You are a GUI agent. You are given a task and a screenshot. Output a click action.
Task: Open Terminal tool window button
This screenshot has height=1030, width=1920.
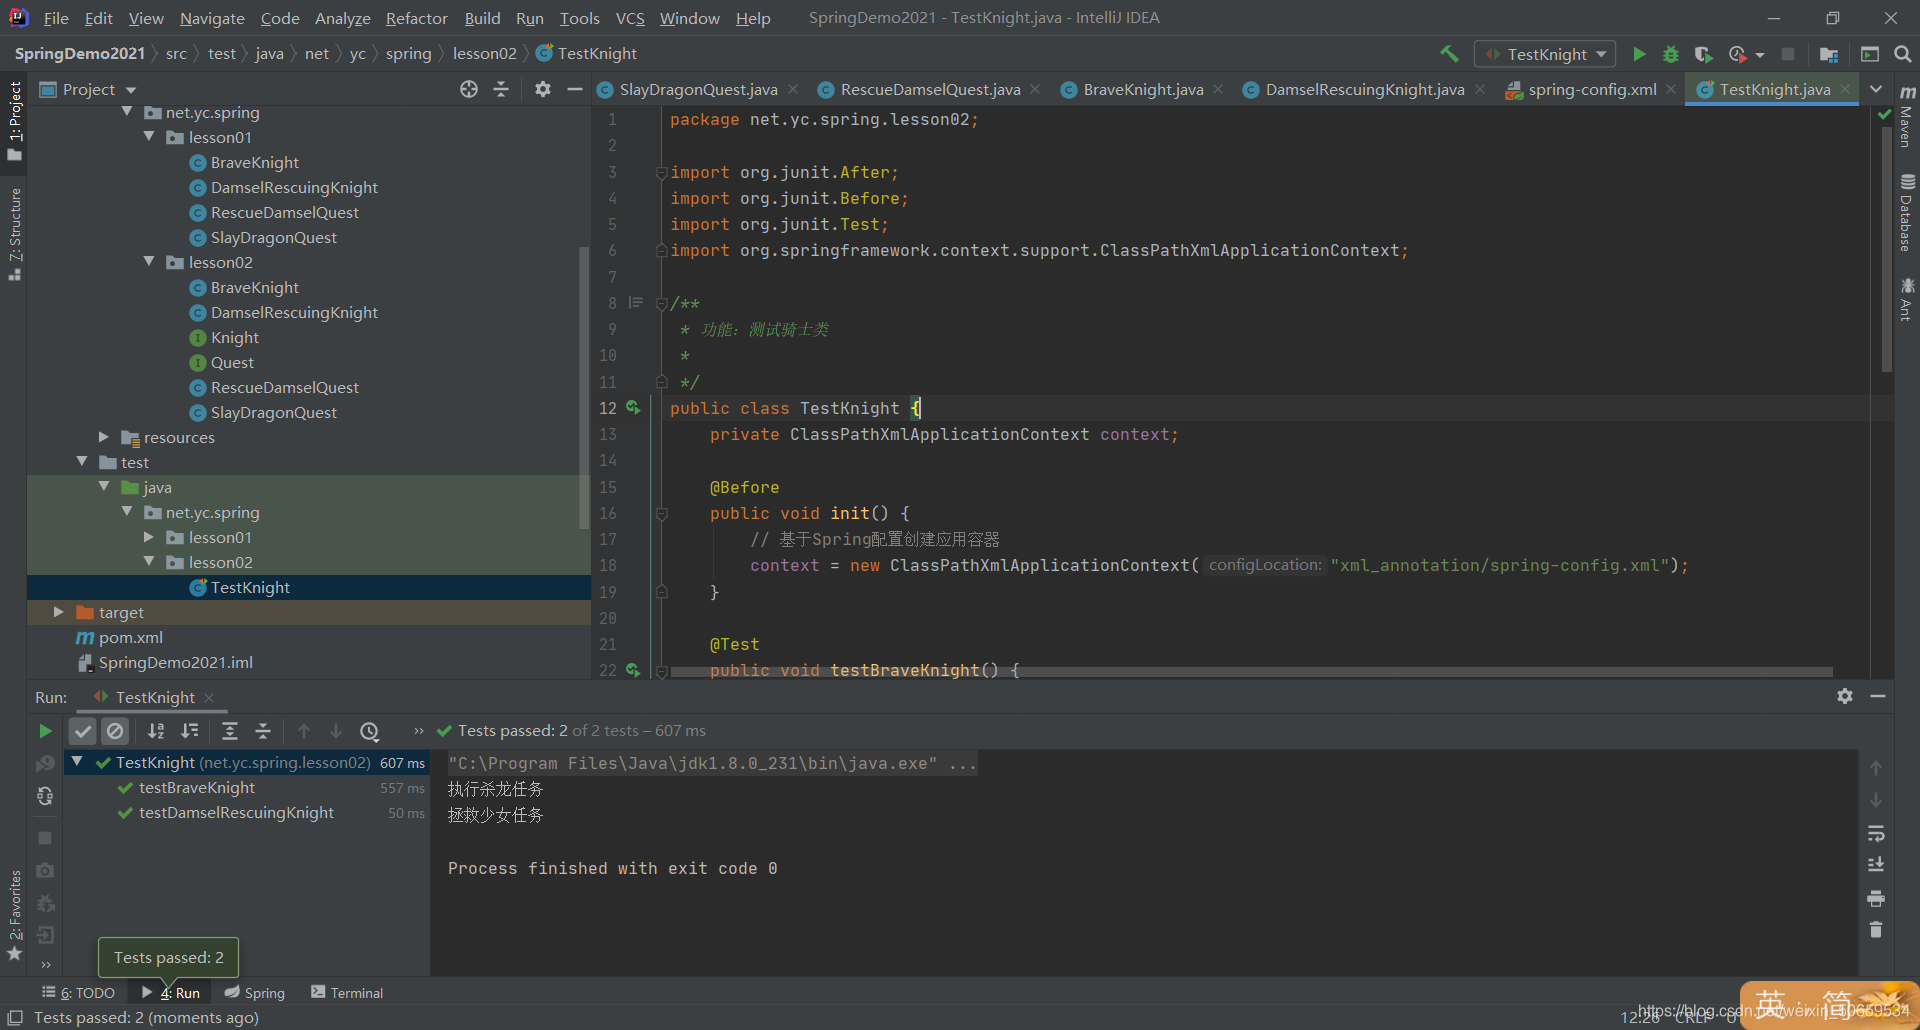click(347, 992)
